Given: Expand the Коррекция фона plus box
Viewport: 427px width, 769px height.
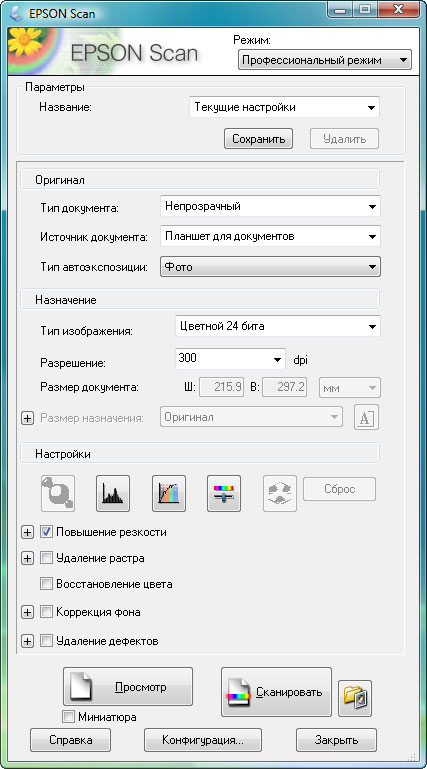Looking at the screenshot, I should pyautogui.click(x=28, y=612).
